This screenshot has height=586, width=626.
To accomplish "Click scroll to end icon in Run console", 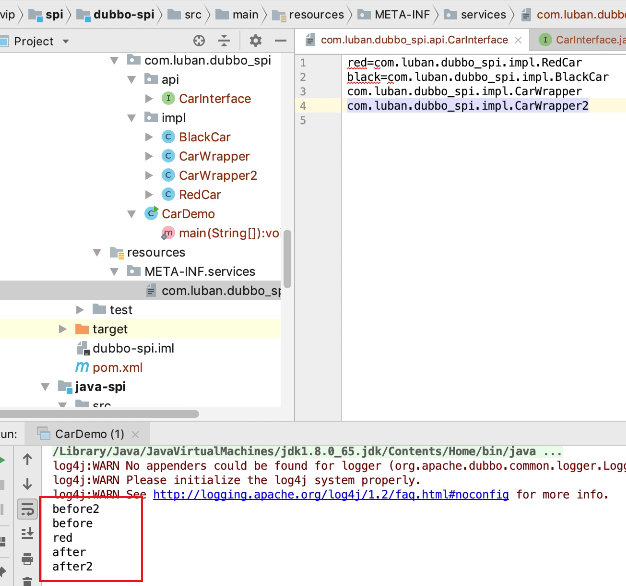I will (27, 534).
